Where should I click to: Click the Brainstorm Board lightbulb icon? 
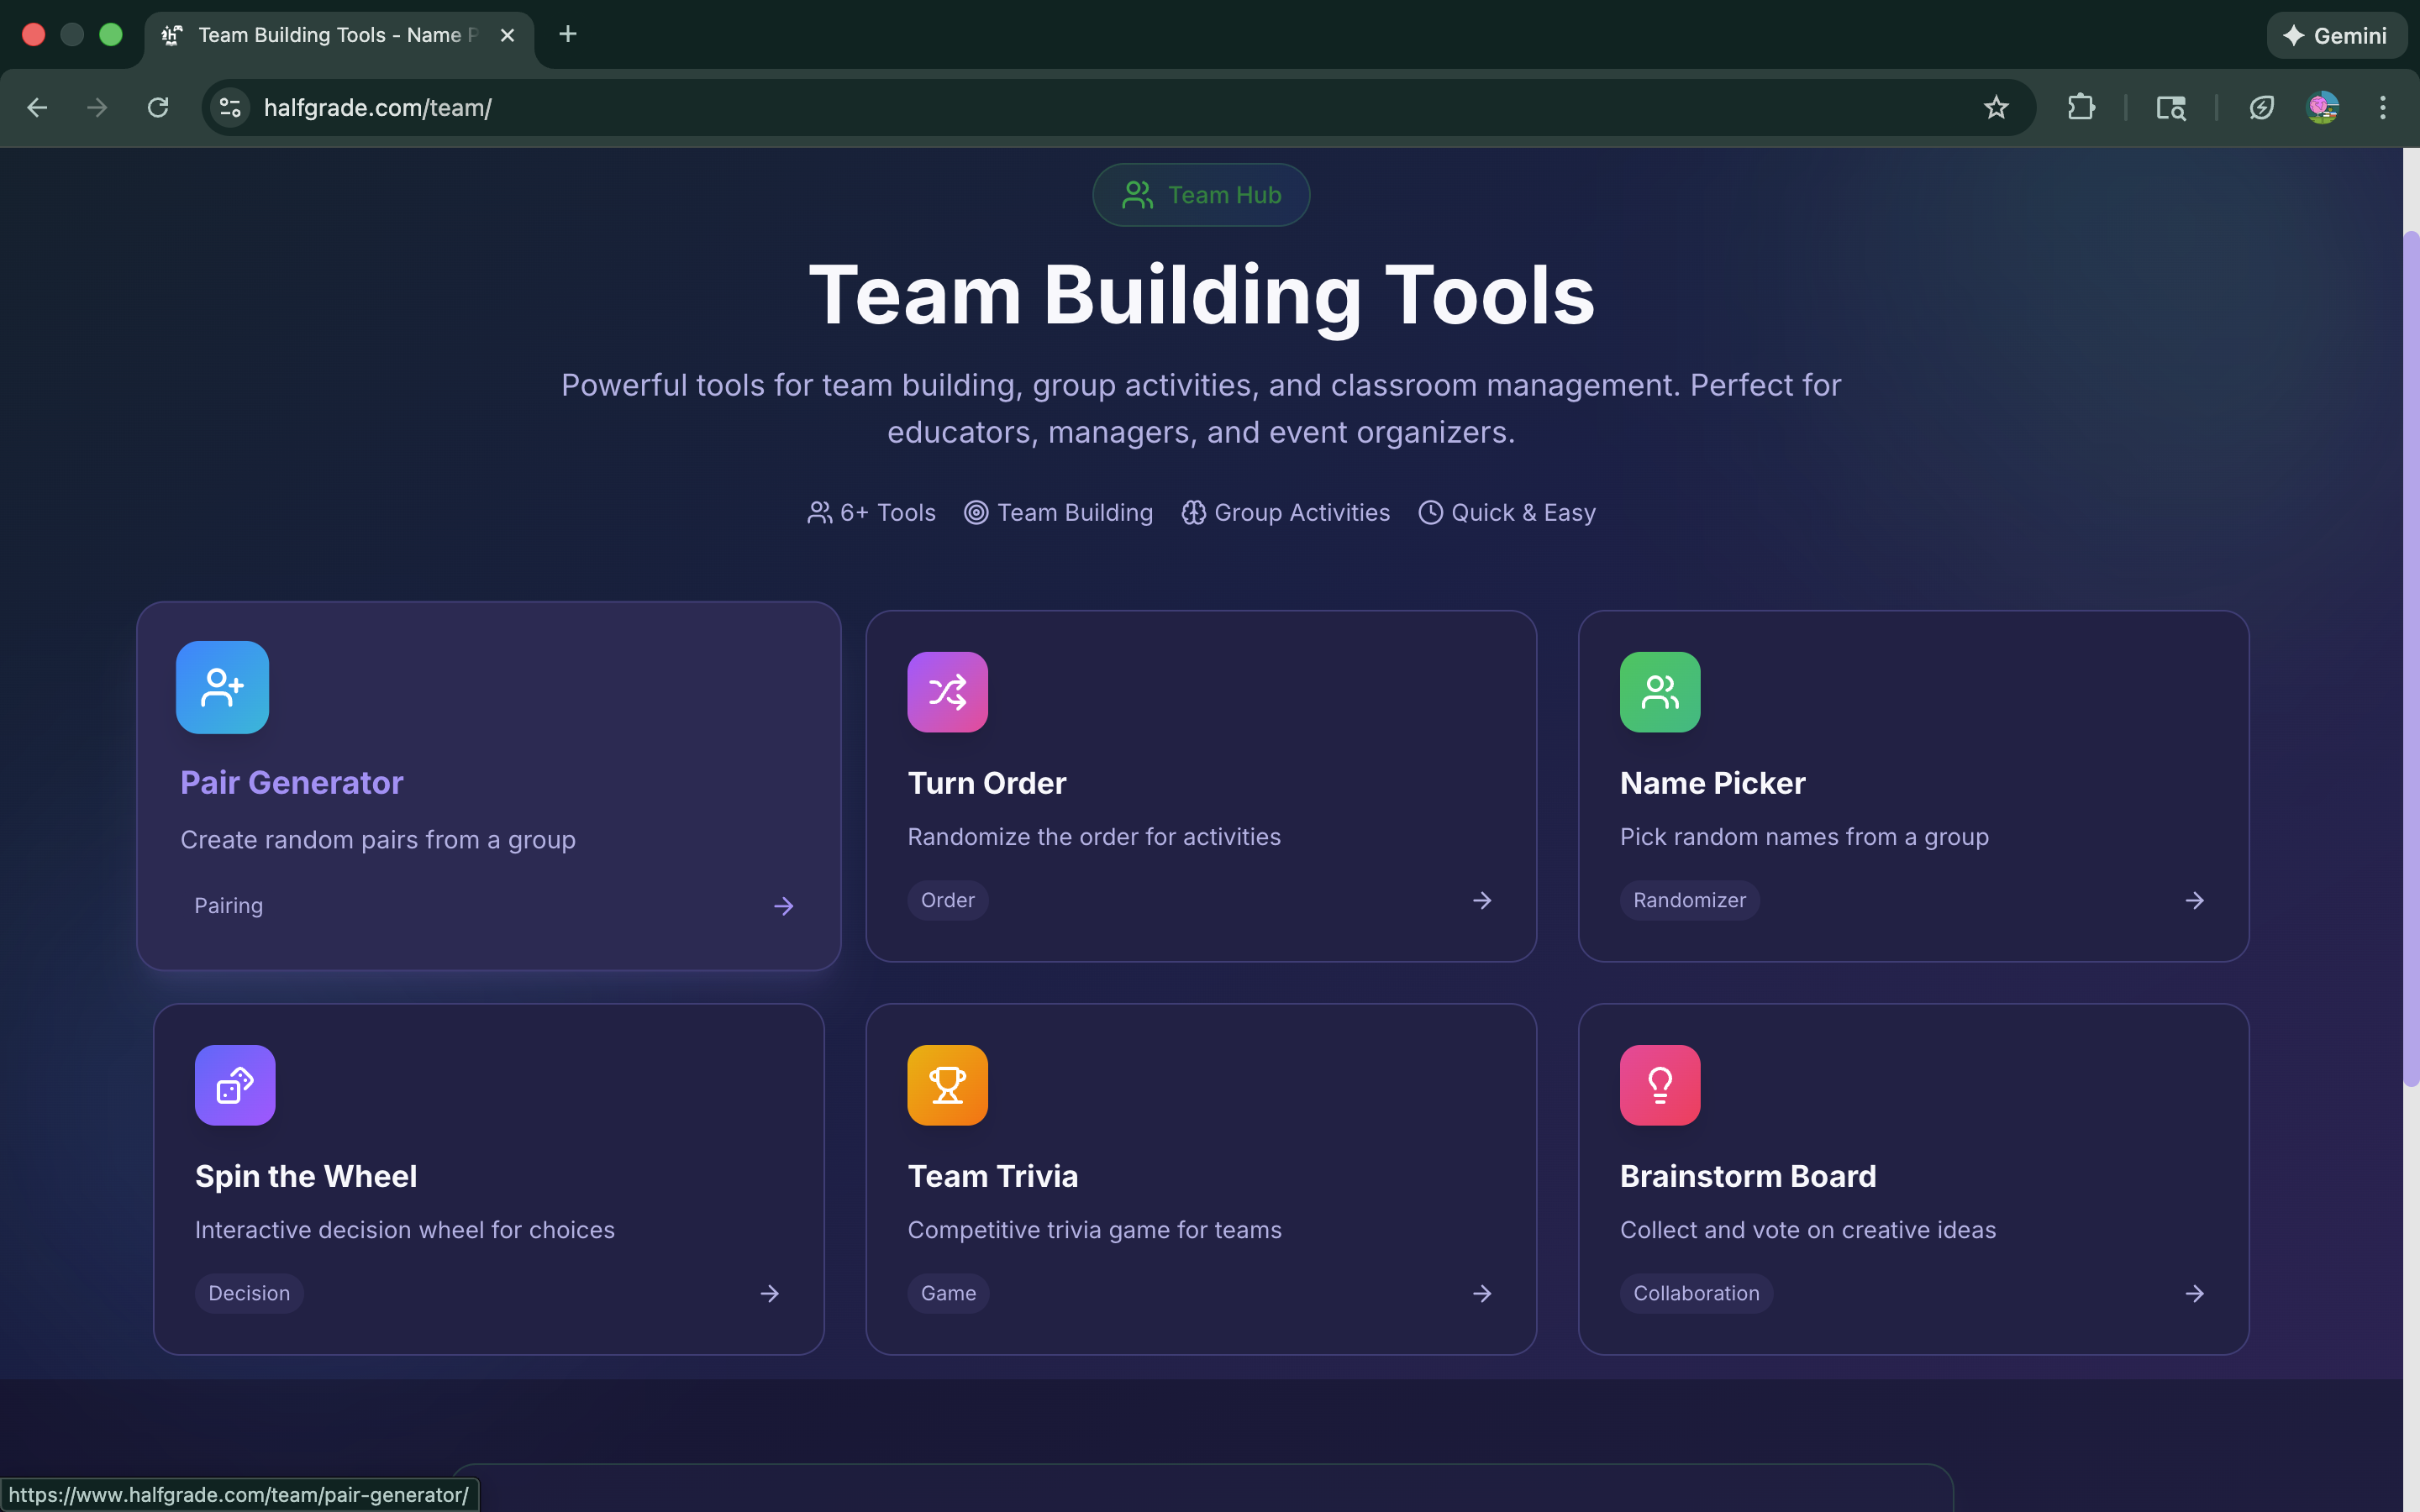tap(1659, 1085)
